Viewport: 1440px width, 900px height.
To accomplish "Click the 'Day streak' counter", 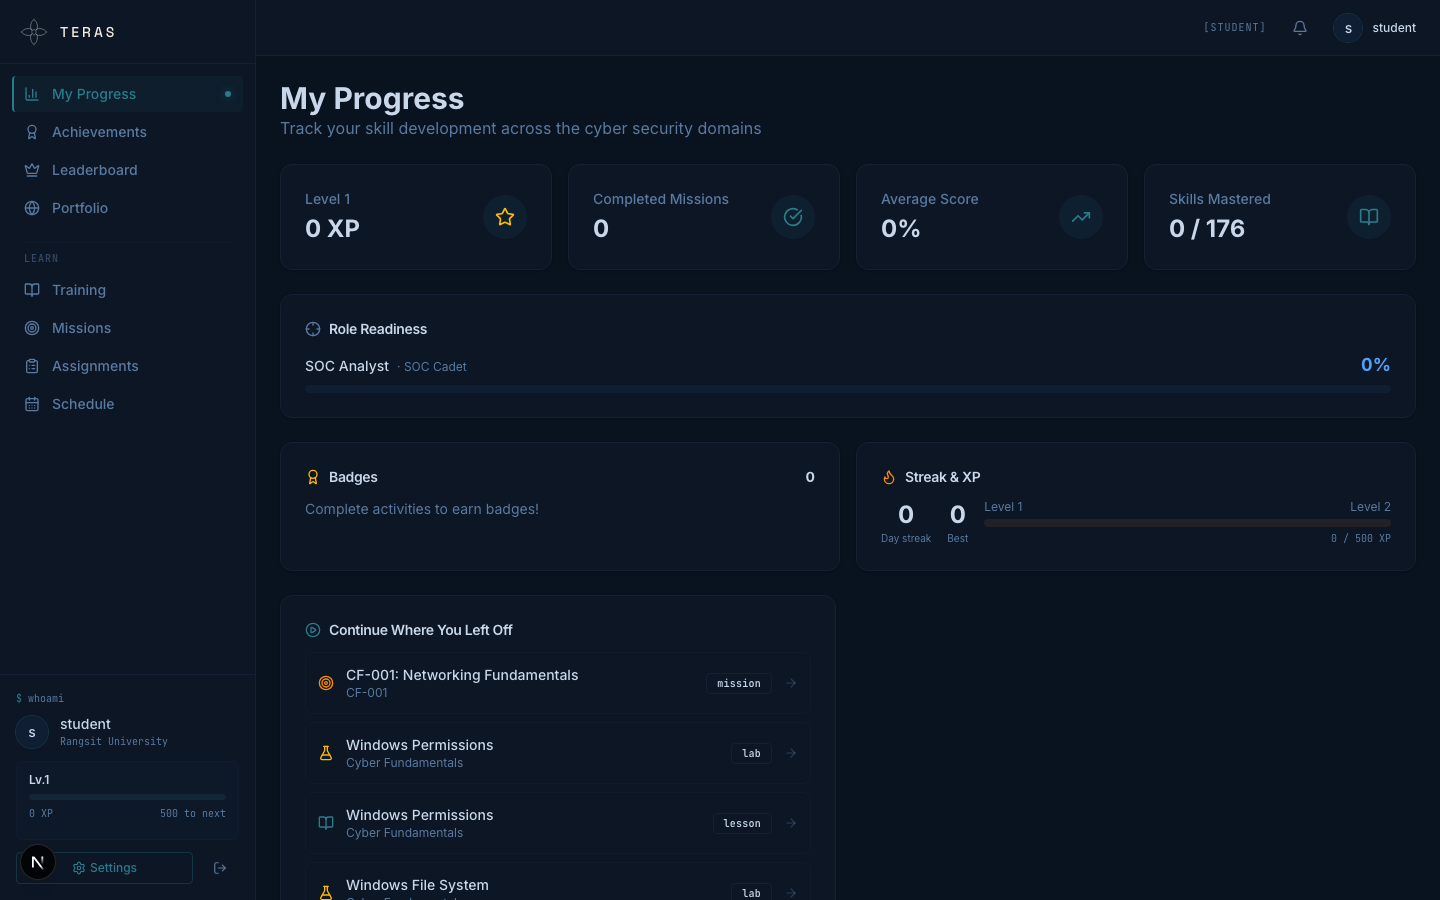I will click(906, 523).
